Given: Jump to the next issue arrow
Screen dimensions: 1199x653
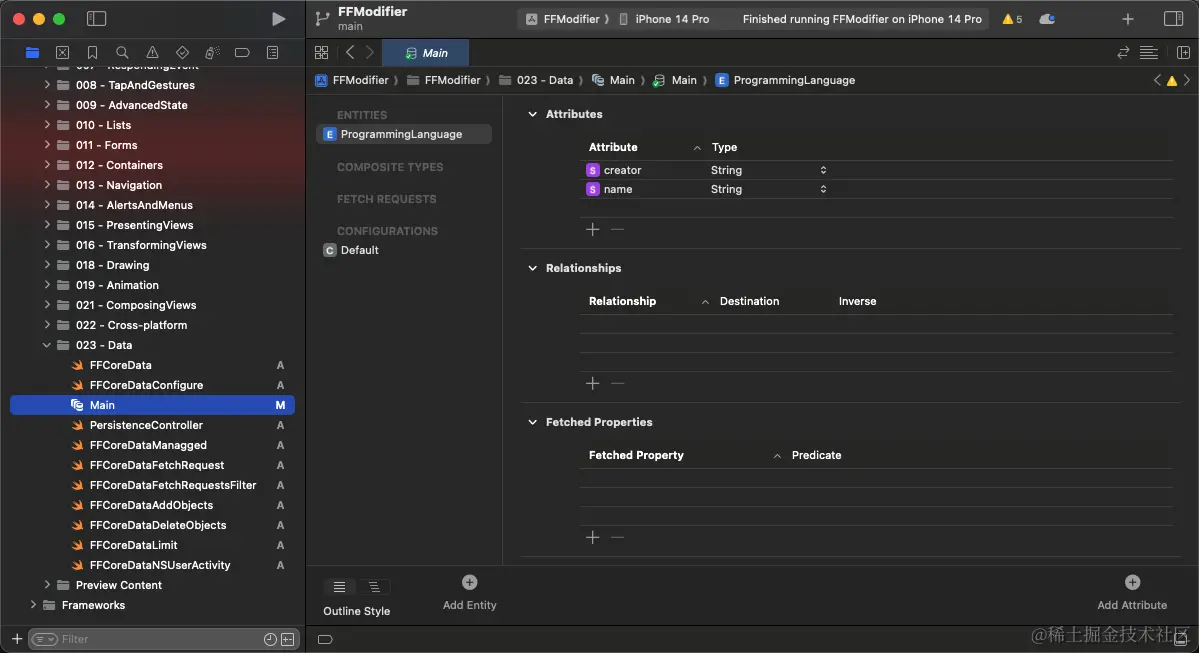Looking at the screenshot, I should [x=1187, y=80].
